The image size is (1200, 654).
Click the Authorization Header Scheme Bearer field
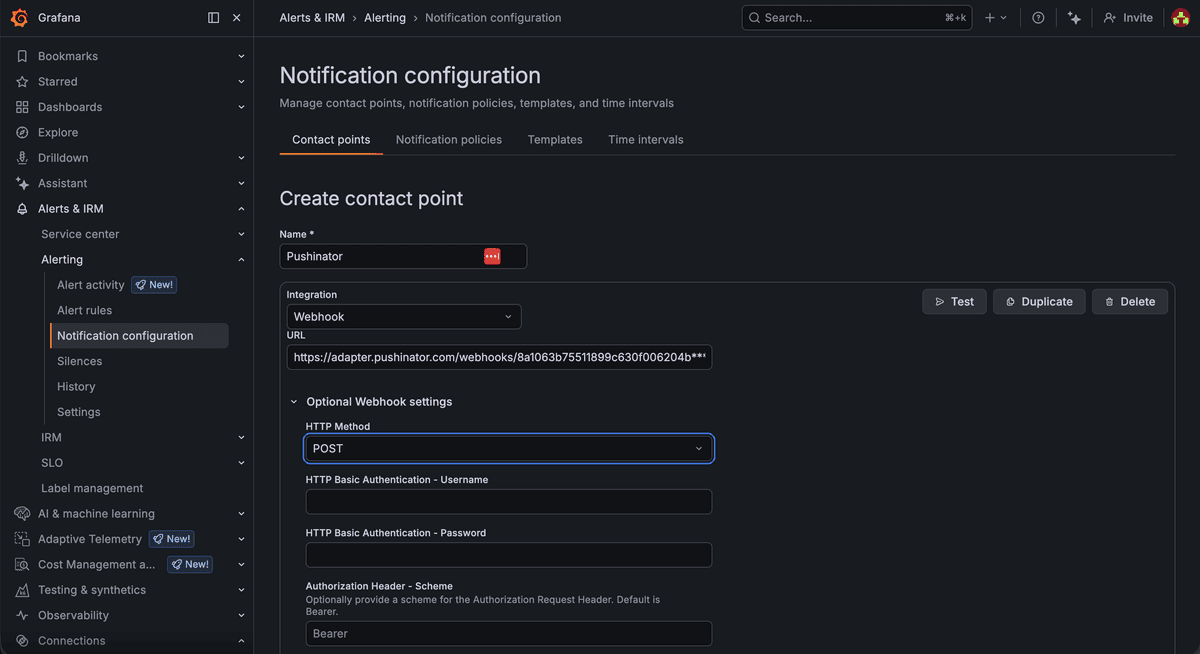tap(509, 634)
